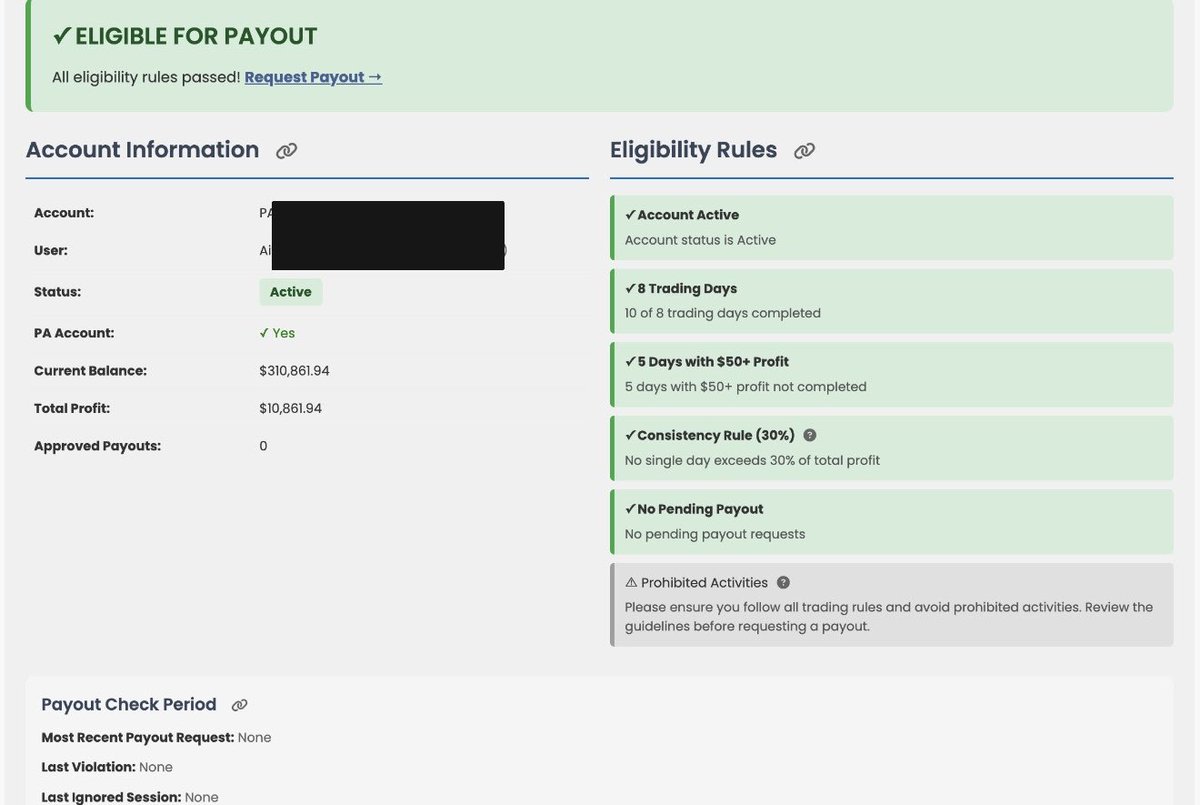
Task: Click the prohibited activities guidelines description
Action: pos(889,617)
